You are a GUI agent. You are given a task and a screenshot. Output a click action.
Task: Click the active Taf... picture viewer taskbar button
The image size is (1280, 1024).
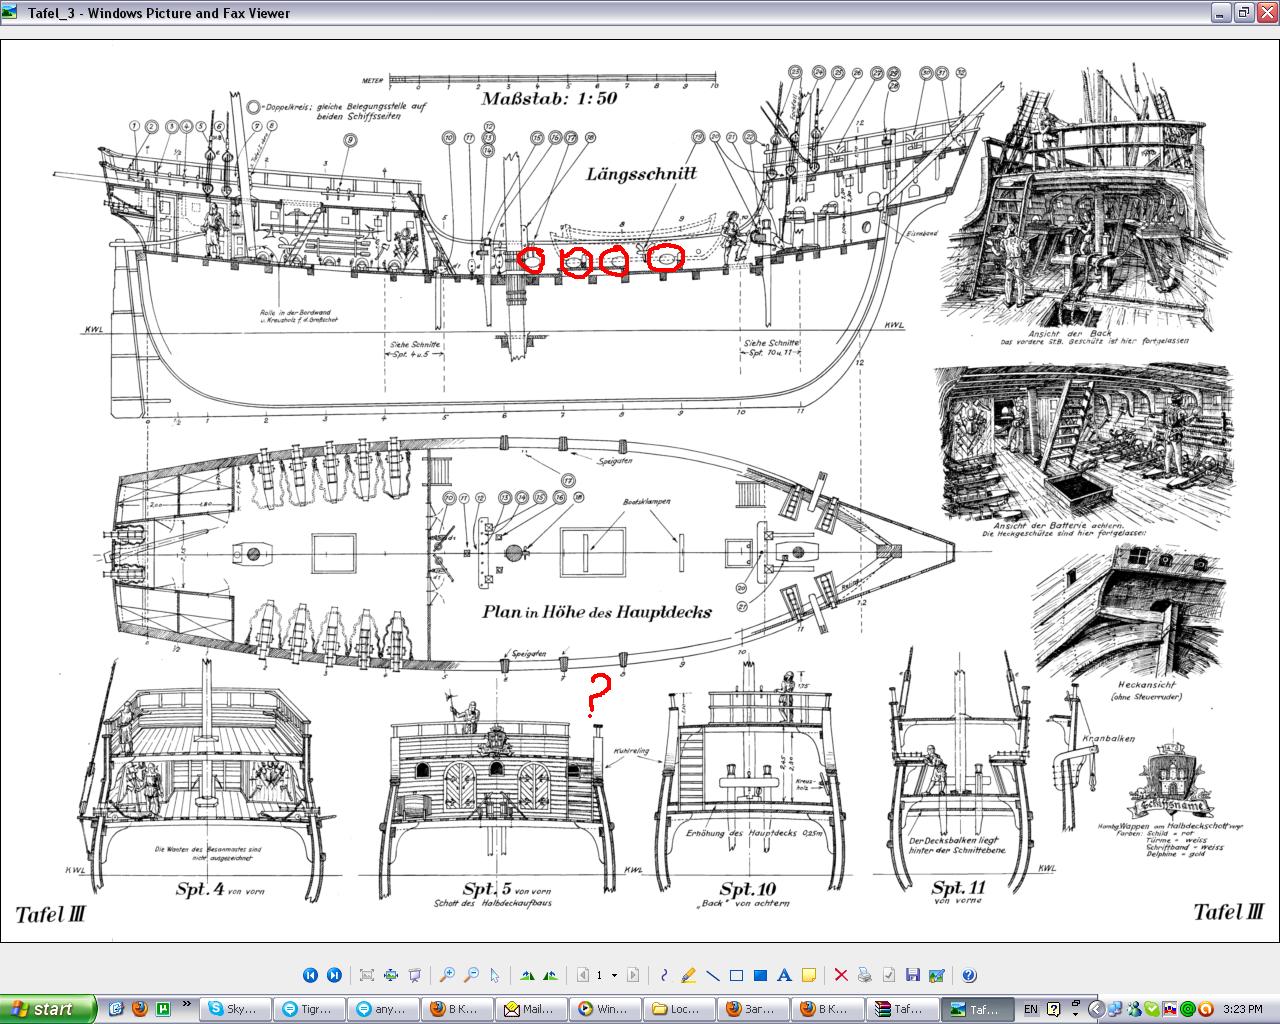pos(977,1009)
